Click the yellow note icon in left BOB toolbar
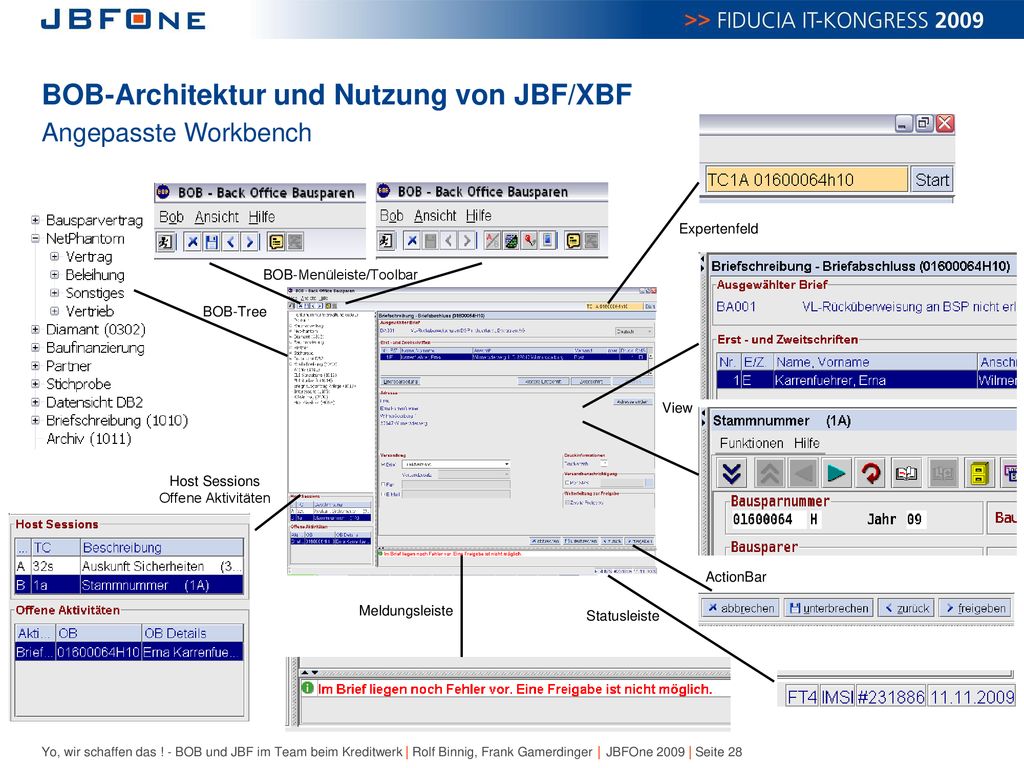 coord(276,242)
